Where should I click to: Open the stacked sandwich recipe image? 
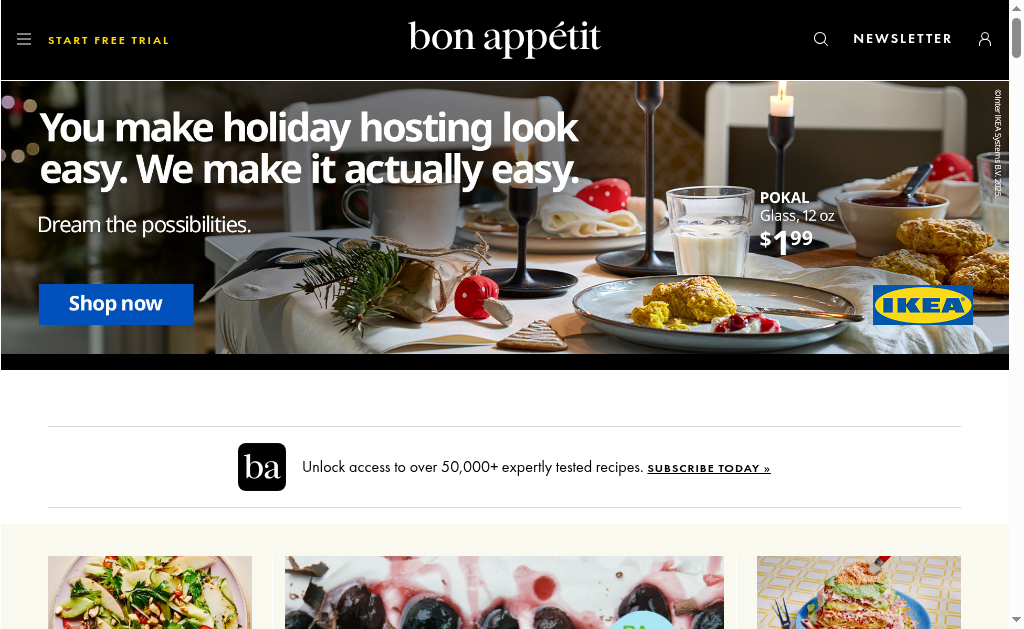pos(859,592)
